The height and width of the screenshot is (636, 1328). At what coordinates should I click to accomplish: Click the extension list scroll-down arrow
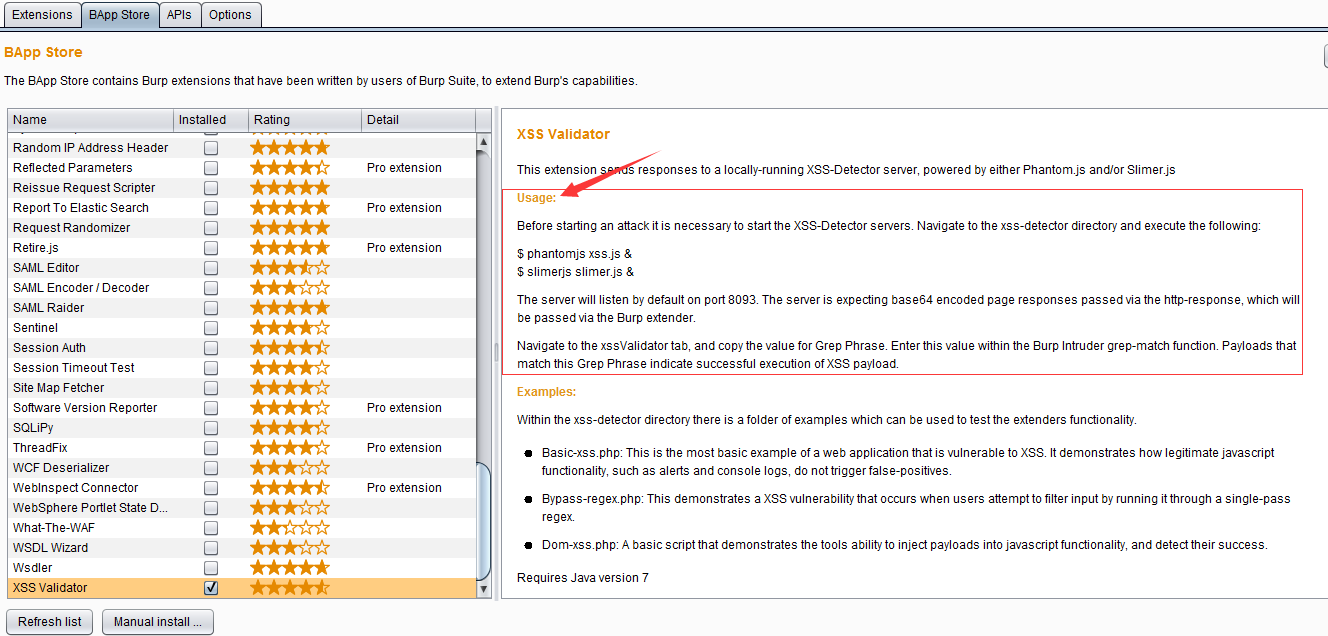[484, 589]
